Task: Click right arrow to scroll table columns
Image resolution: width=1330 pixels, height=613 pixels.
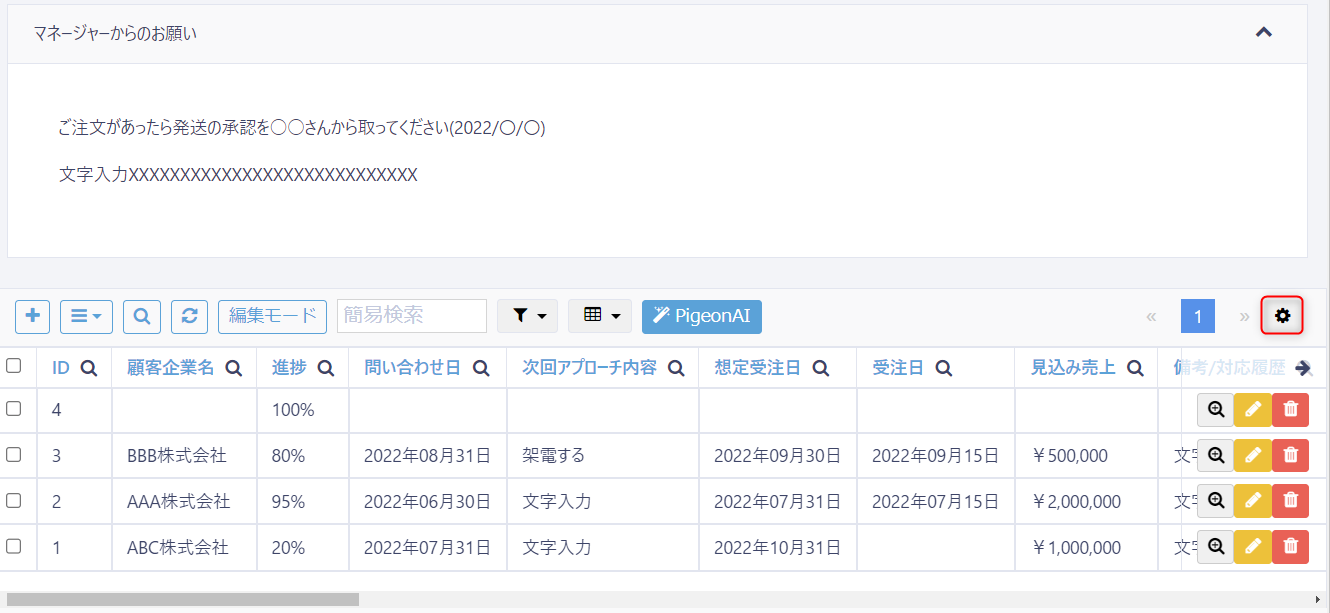Action: pyautogui.click(x=1302, y=368)
